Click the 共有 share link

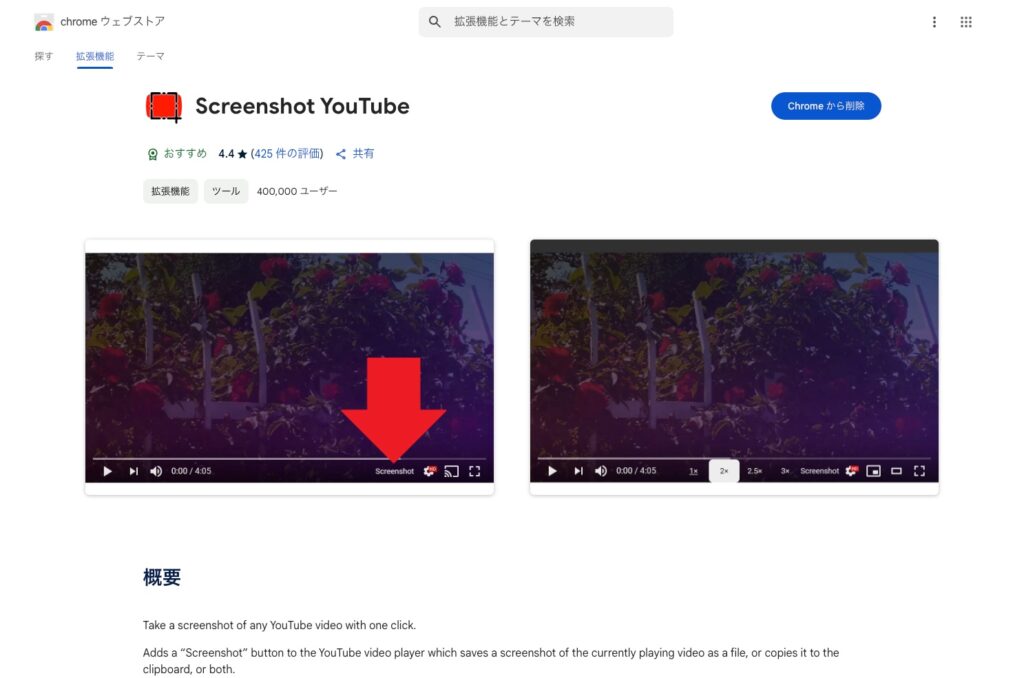coord(363,153)
